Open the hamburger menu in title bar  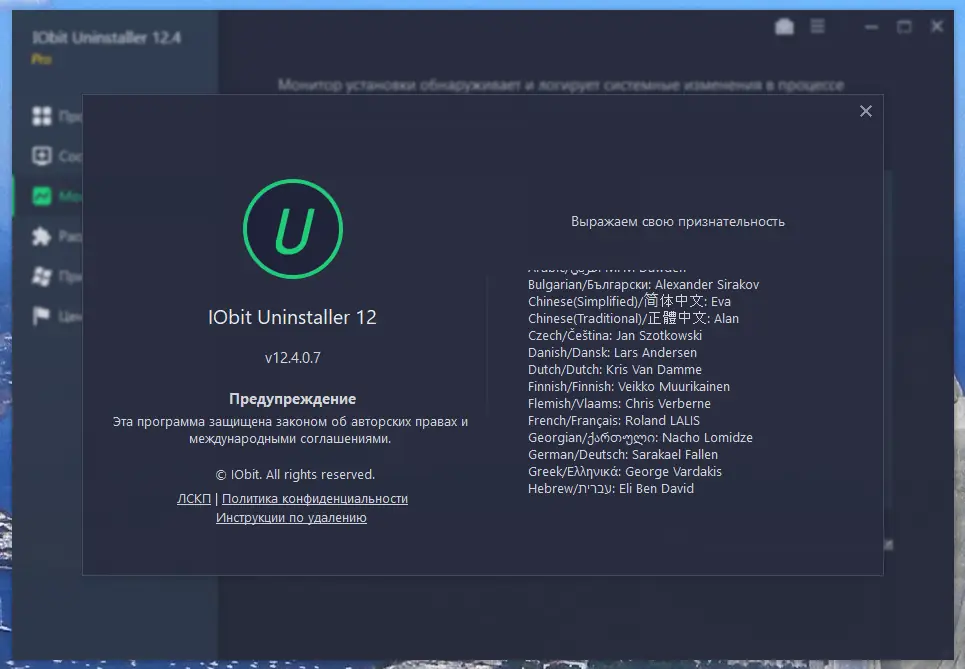point(817,26)
